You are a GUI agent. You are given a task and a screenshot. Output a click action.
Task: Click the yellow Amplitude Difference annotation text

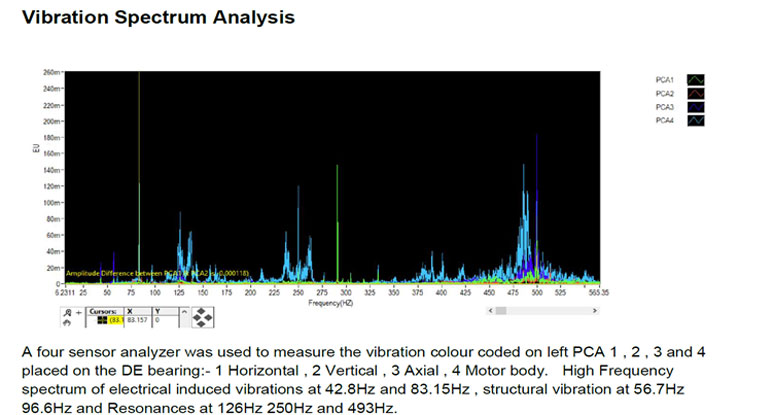(x=157, y=273)
